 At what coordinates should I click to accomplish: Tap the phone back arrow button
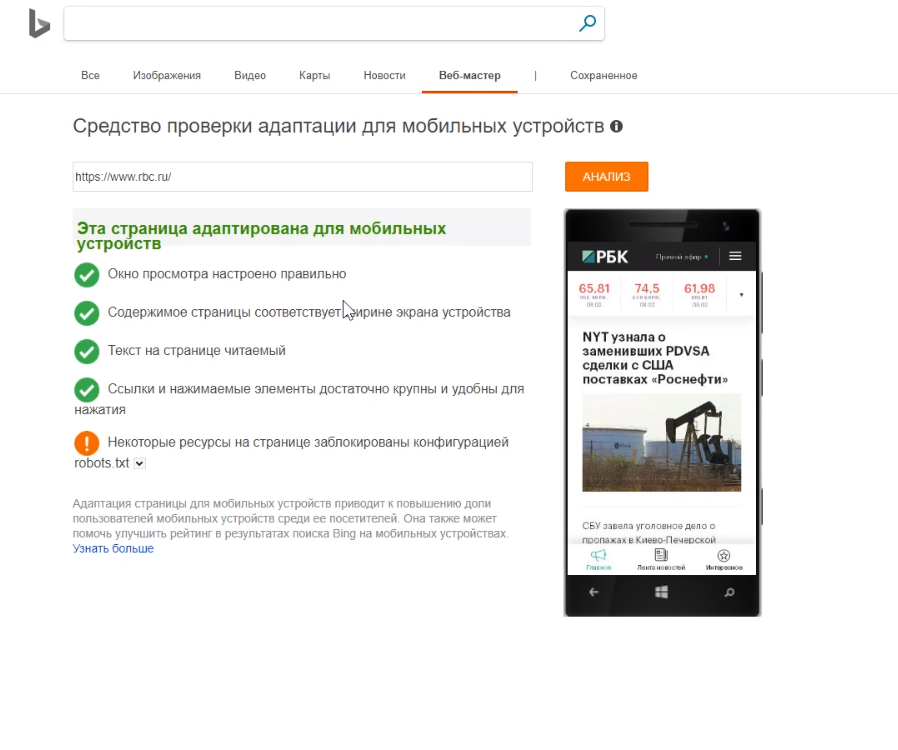(594, 592)
